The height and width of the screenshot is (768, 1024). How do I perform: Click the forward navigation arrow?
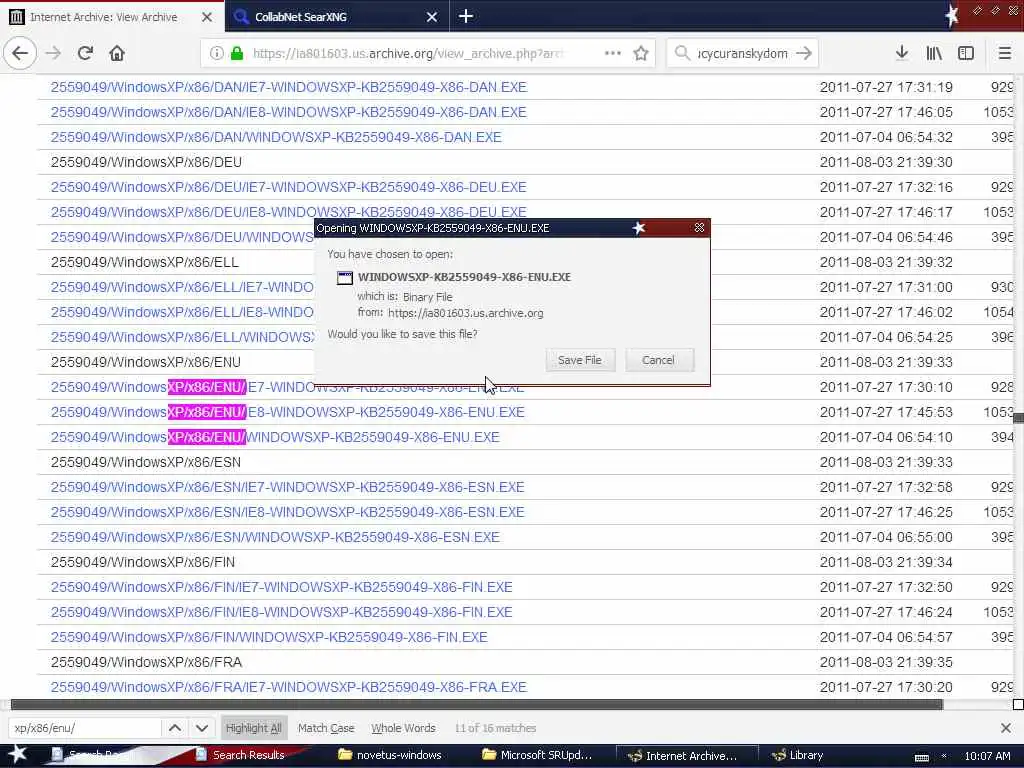[54, 53]
